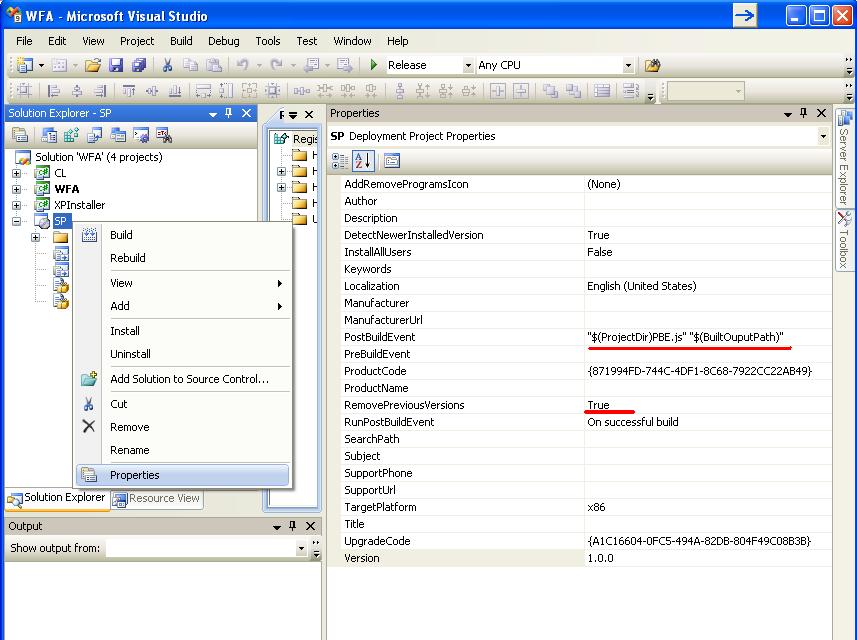Click the Property Pages icon in Properties panel
857x640 pixels.
tap(392, 161)
